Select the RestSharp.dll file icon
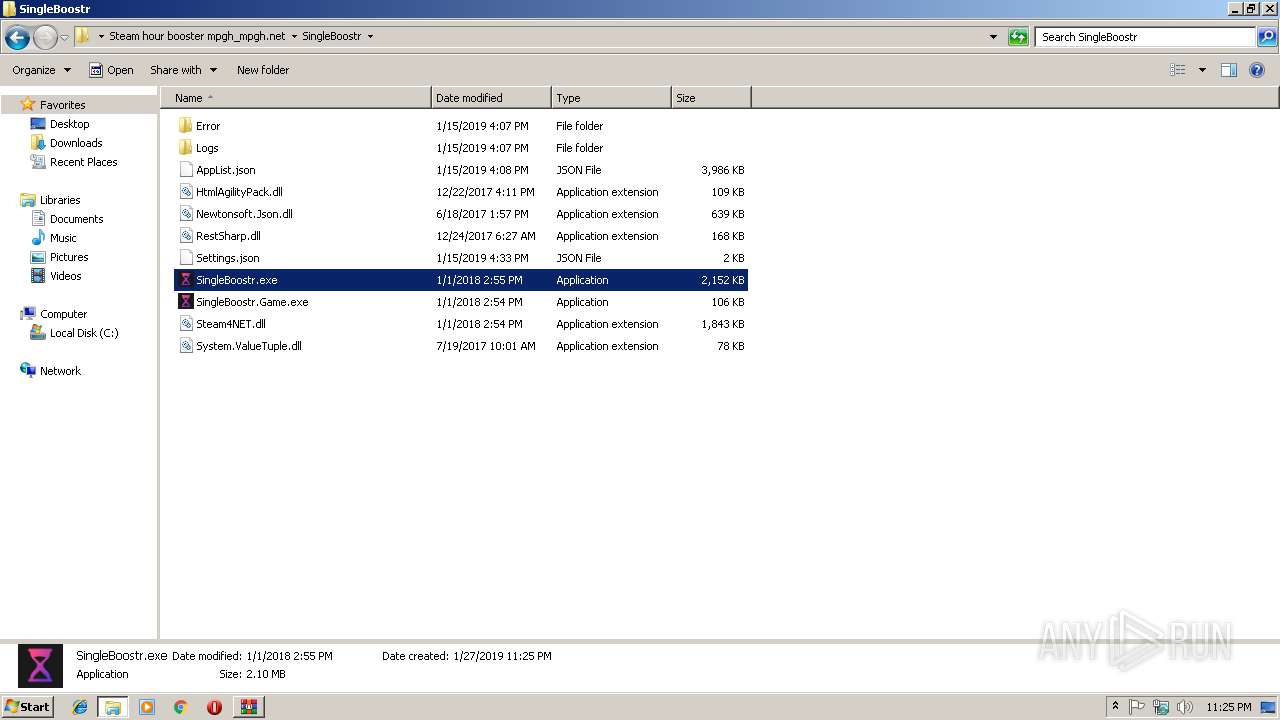Screen dimensions: 1280x720 point(185,236)
